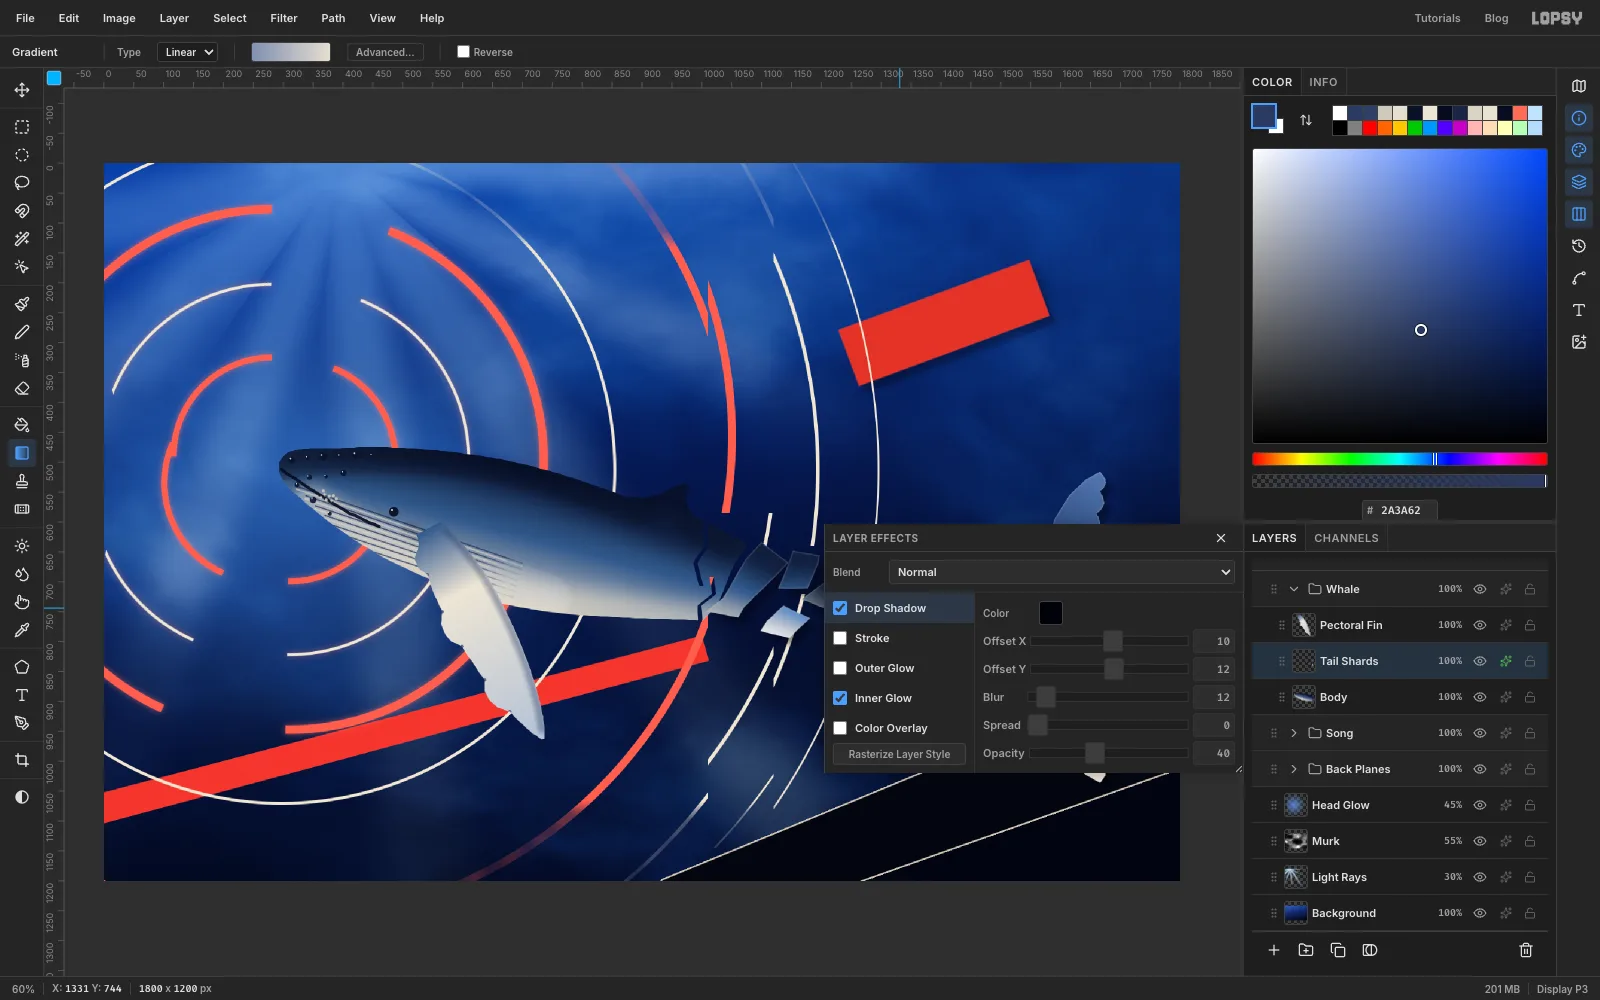
Task: Select the Magic Wand tool
Action: (21, 239)
